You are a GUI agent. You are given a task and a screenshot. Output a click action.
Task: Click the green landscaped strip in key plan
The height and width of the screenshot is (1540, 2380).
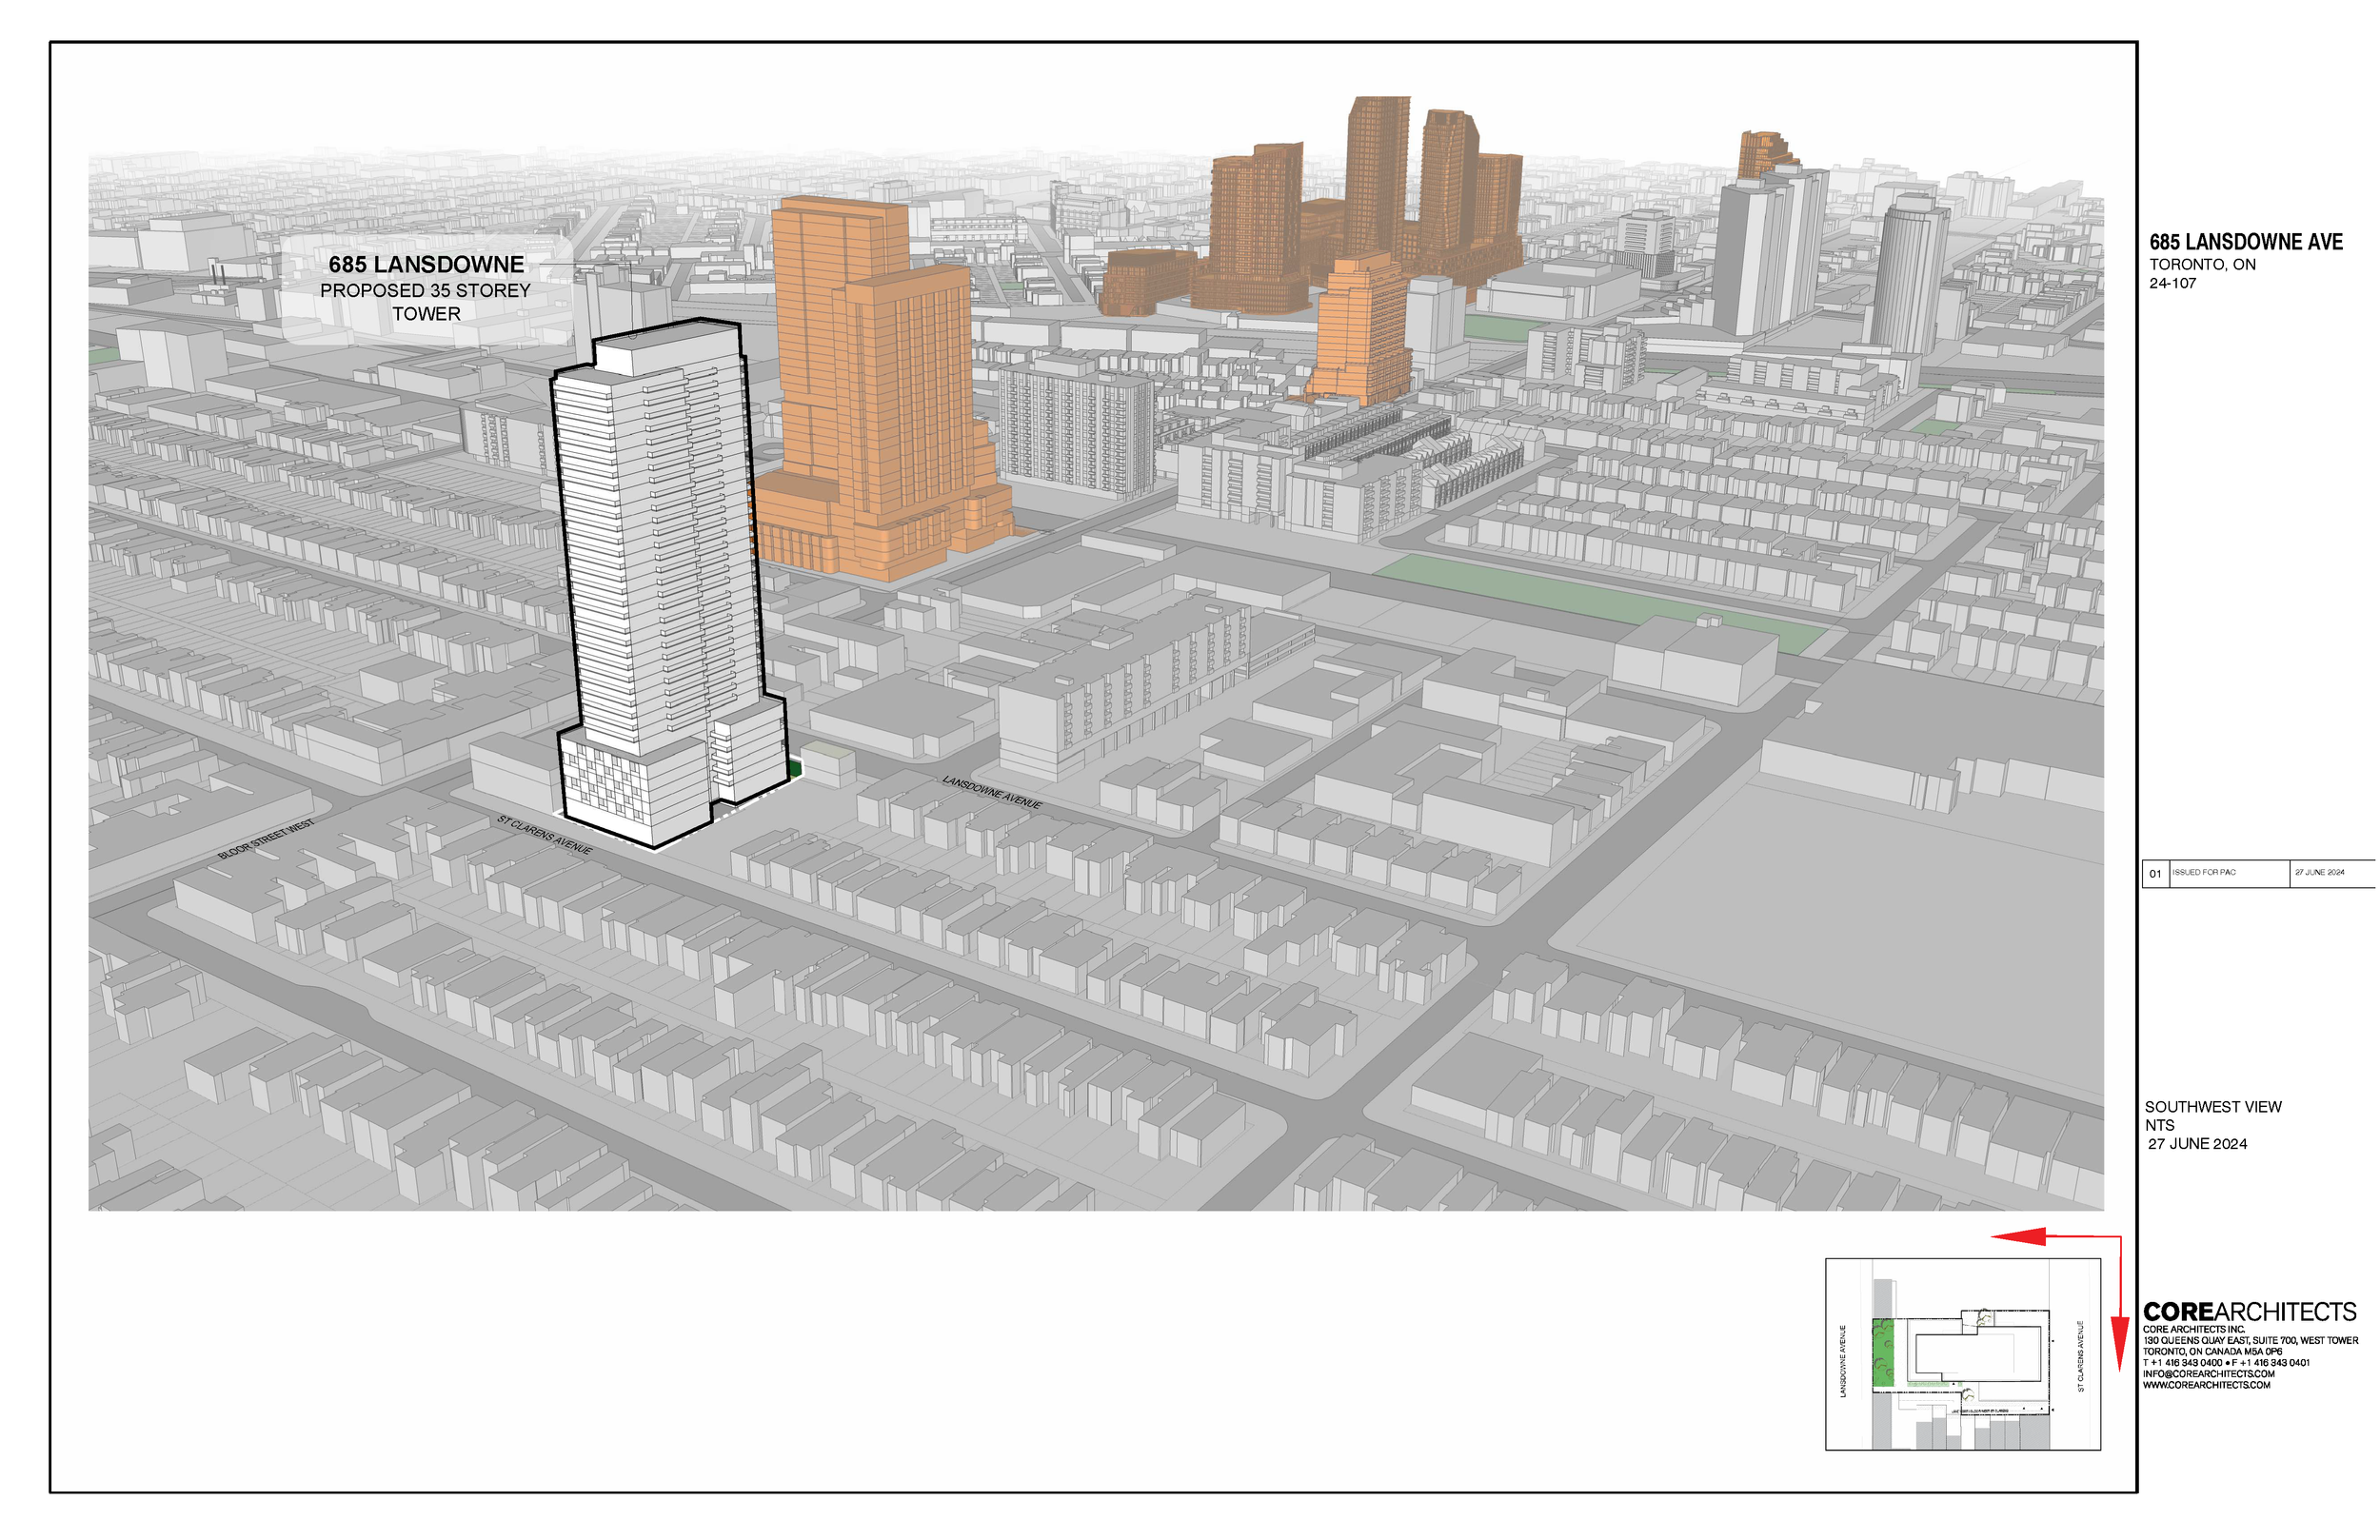click(1883, 1354)
